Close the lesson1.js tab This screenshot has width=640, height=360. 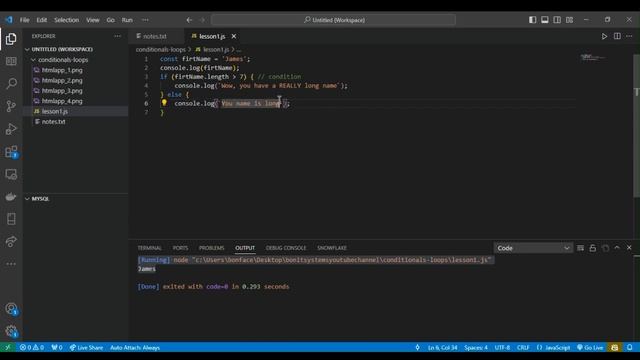[x=234, y=36]
